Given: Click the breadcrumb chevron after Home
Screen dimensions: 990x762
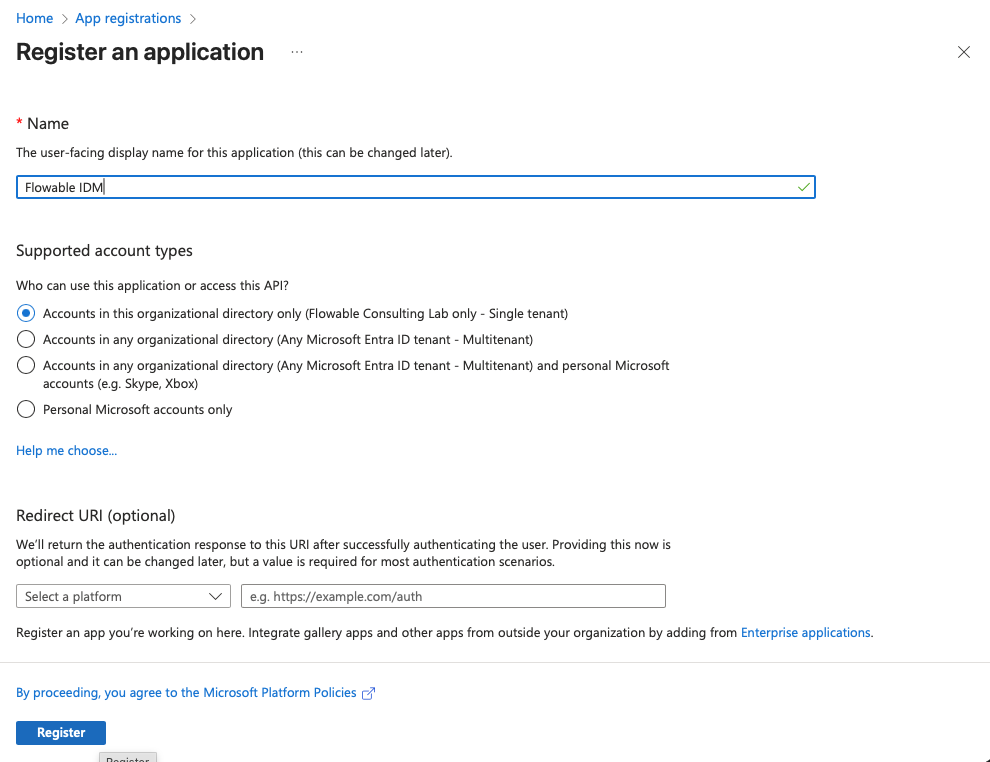Looking at the screenshot, I should pyautogui.click(x=64, y=19).
